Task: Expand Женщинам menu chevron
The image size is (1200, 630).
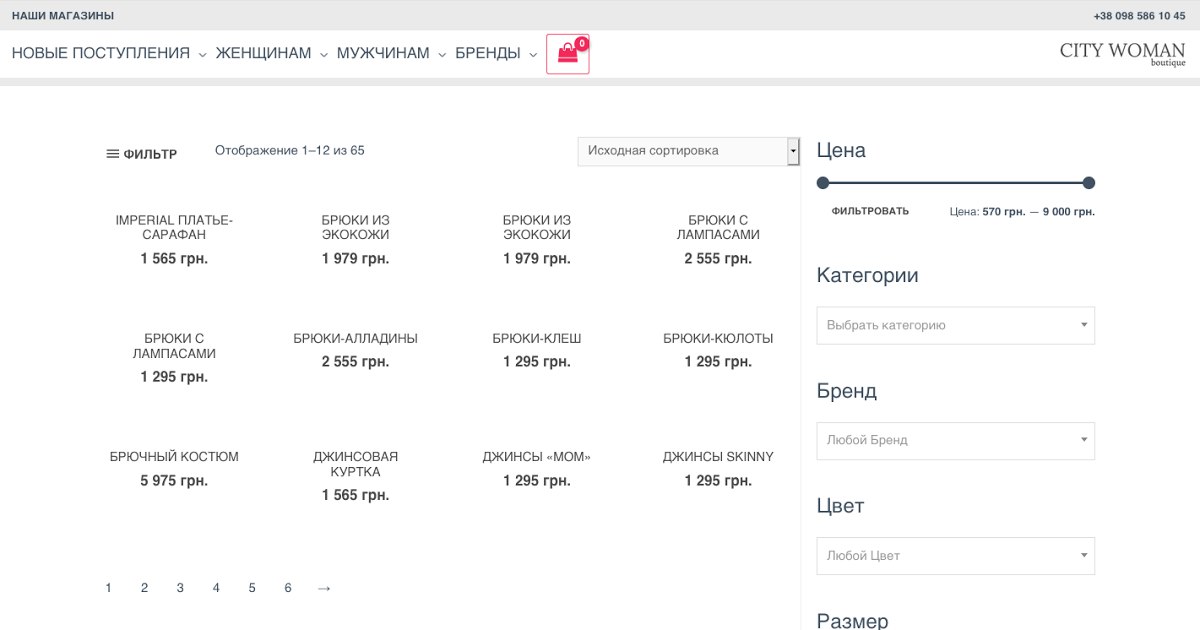Action: point(324,55)
